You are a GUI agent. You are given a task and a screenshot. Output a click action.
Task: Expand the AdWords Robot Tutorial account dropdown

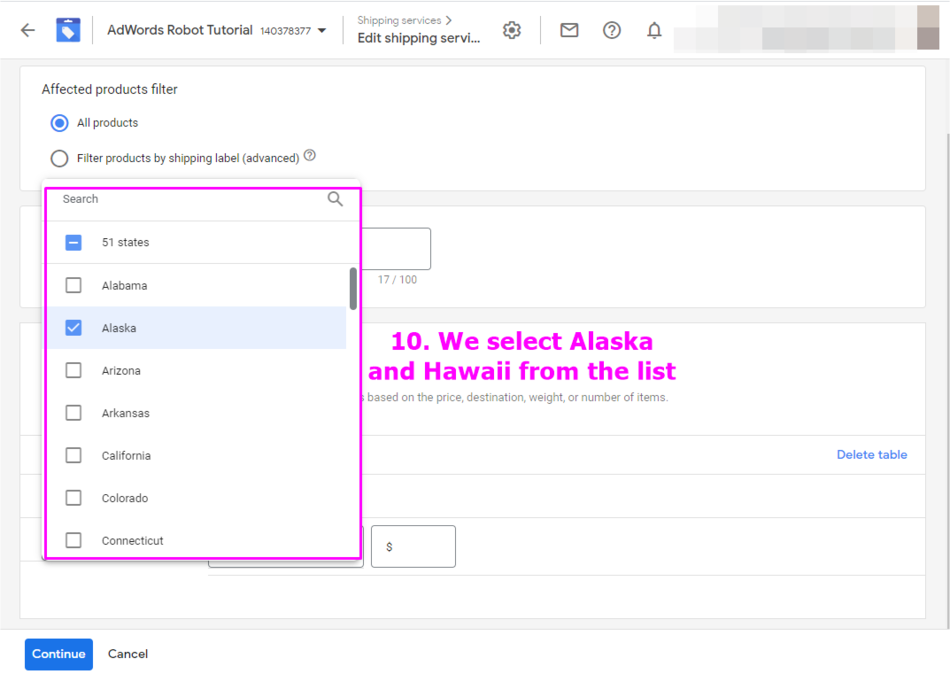tap(322, 31)
